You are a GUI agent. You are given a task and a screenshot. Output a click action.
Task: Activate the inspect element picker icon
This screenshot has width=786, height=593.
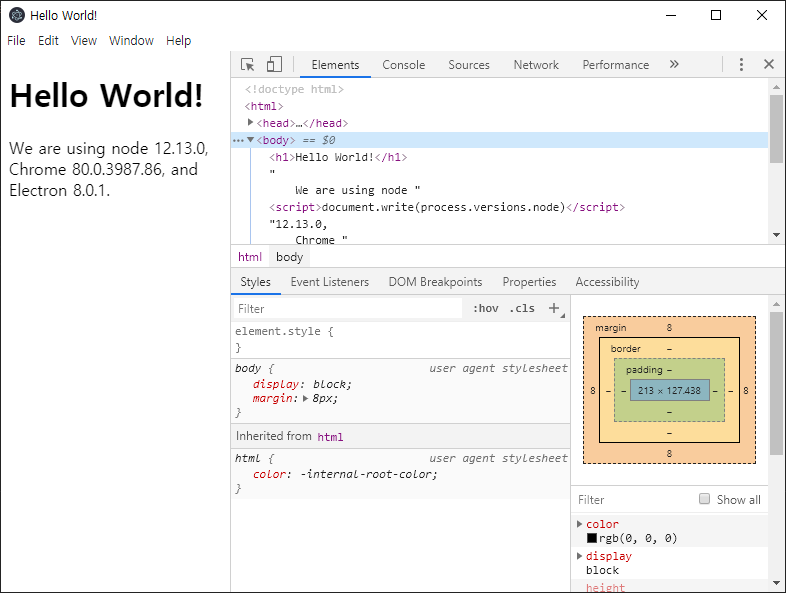click(247, 65)
